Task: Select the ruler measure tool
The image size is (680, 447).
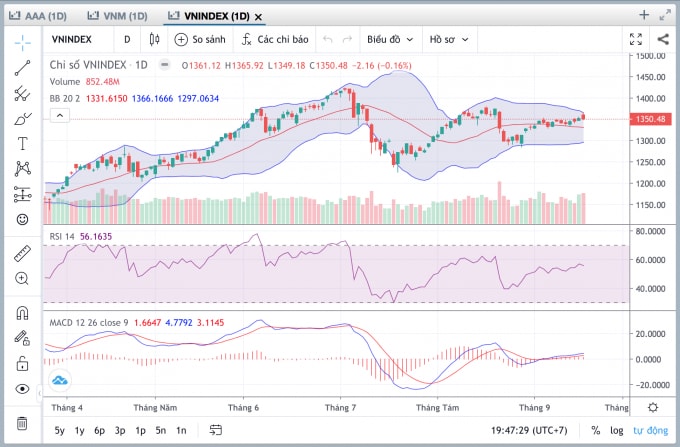Action: [x=22, y=253]
